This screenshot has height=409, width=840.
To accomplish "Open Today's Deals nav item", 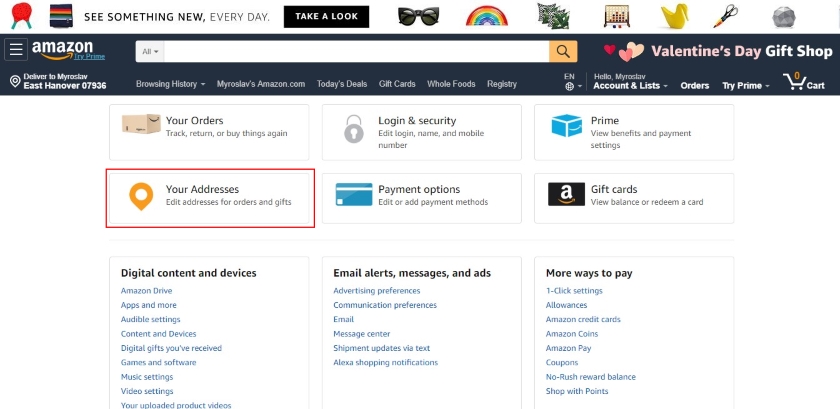I will pyautogui.click(x=342, y=84).
